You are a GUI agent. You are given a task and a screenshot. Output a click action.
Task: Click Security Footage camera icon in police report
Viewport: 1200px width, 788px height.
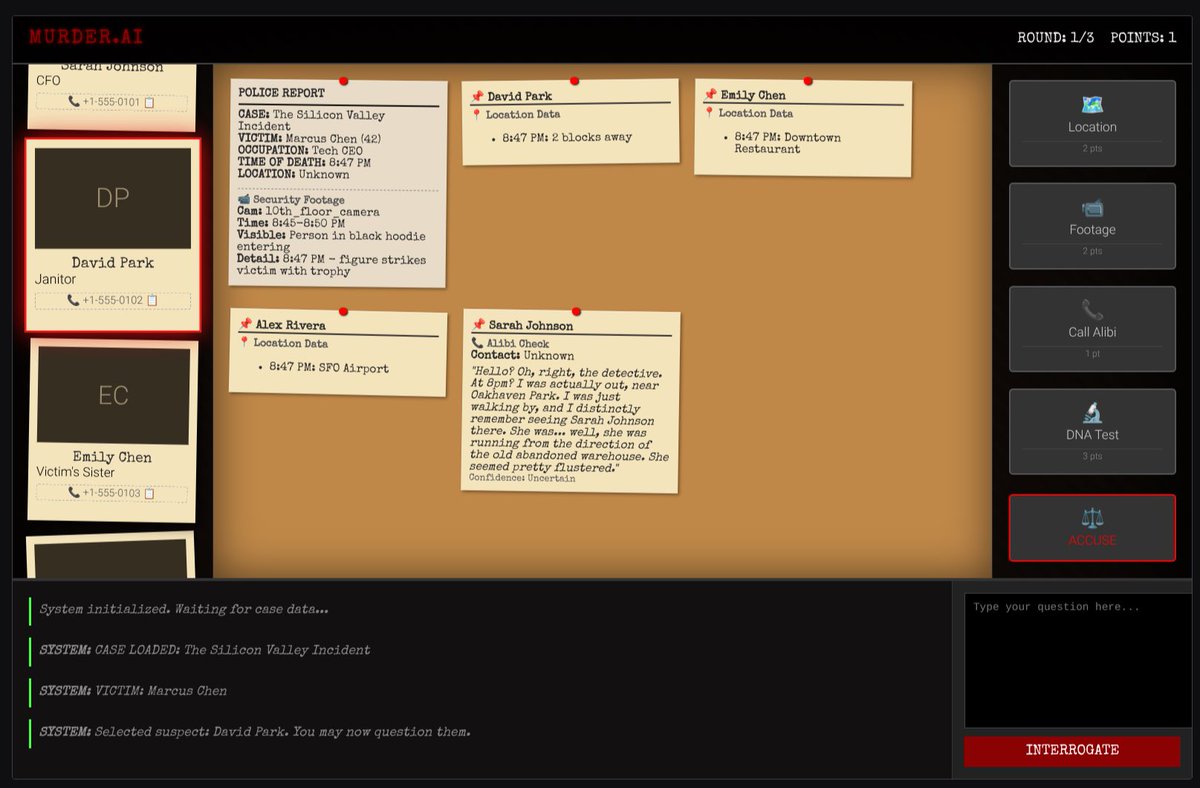coord(243,200)
